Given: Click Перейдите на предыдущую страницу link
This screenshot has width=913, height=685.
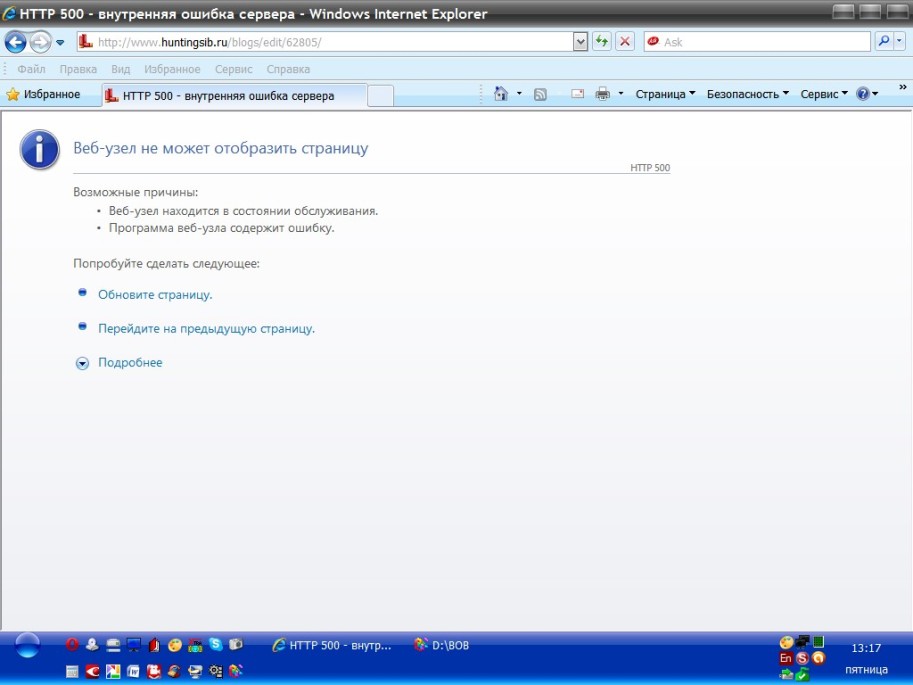Looking at the screenshot, I should pos(206,328).
